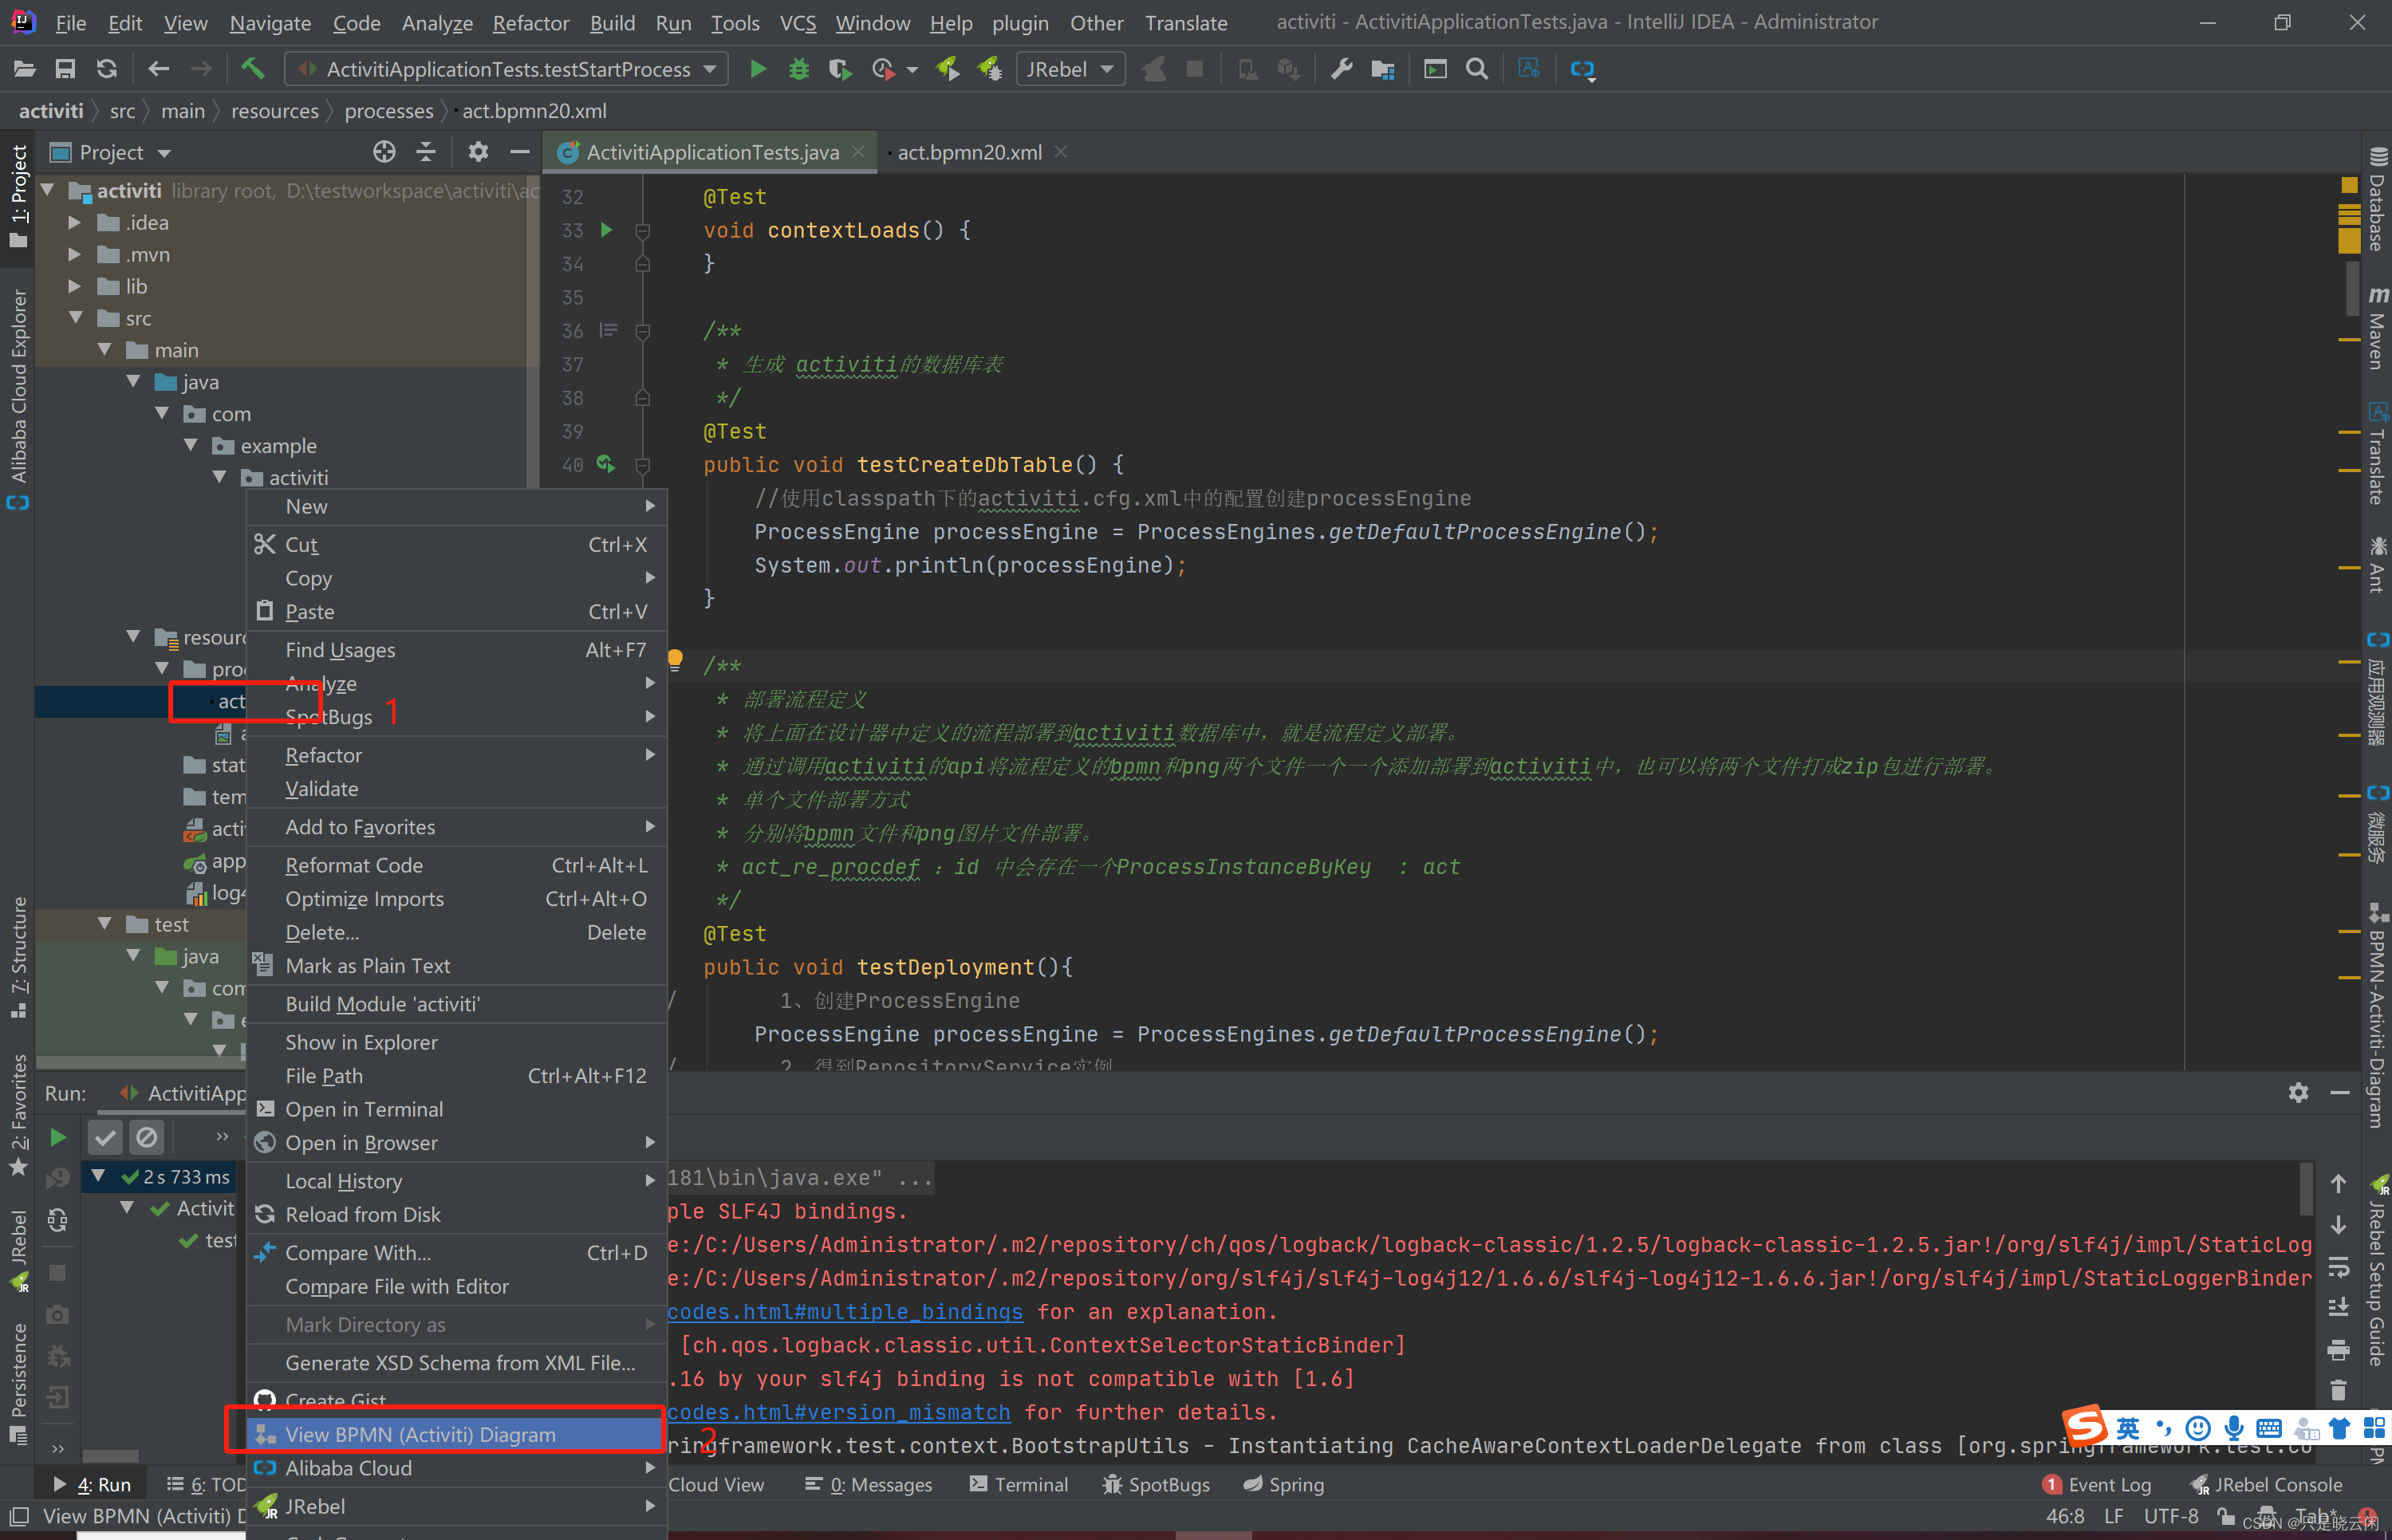Debug with JRebel rocket-bug icon
This screenshot has width=2392, height=1540.
[988, 69]
